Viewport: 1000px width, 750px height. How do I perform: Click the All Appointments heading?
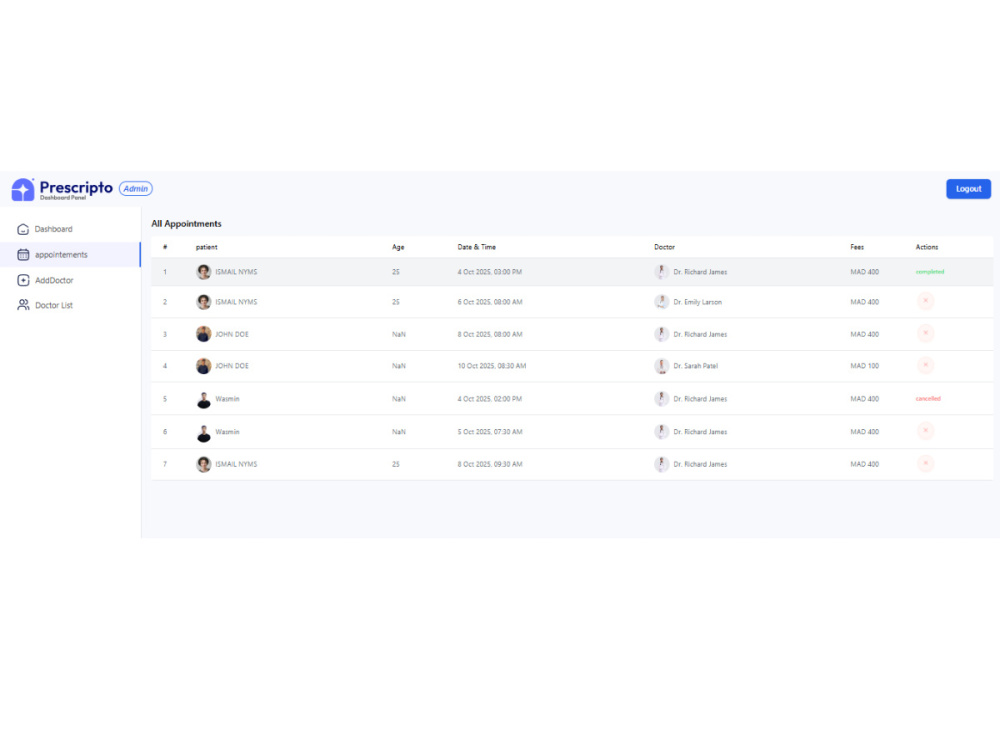pyautogui.click(x=186, y=224)
